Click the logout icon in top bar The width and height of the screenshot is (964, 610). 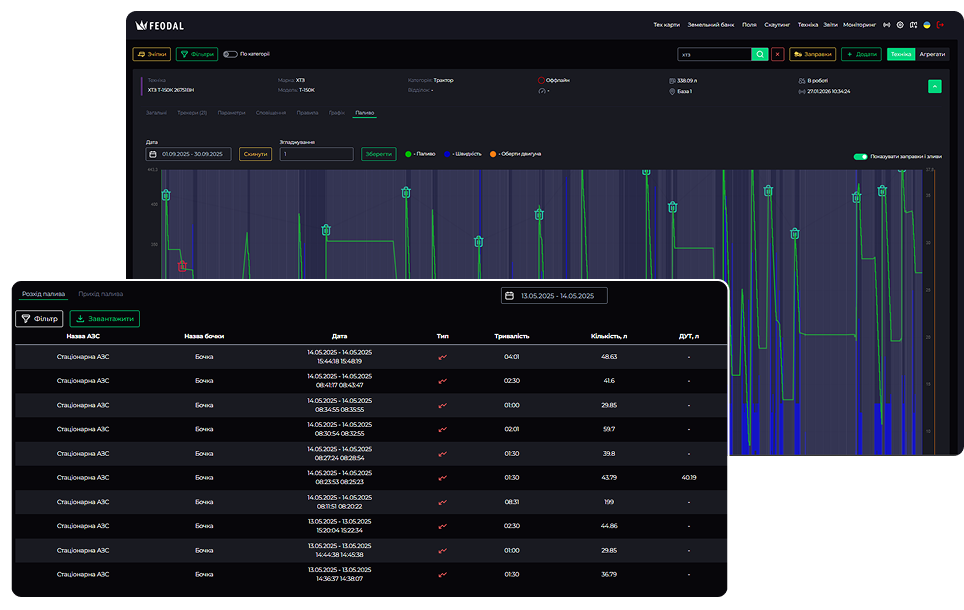(x=940, y=24)
